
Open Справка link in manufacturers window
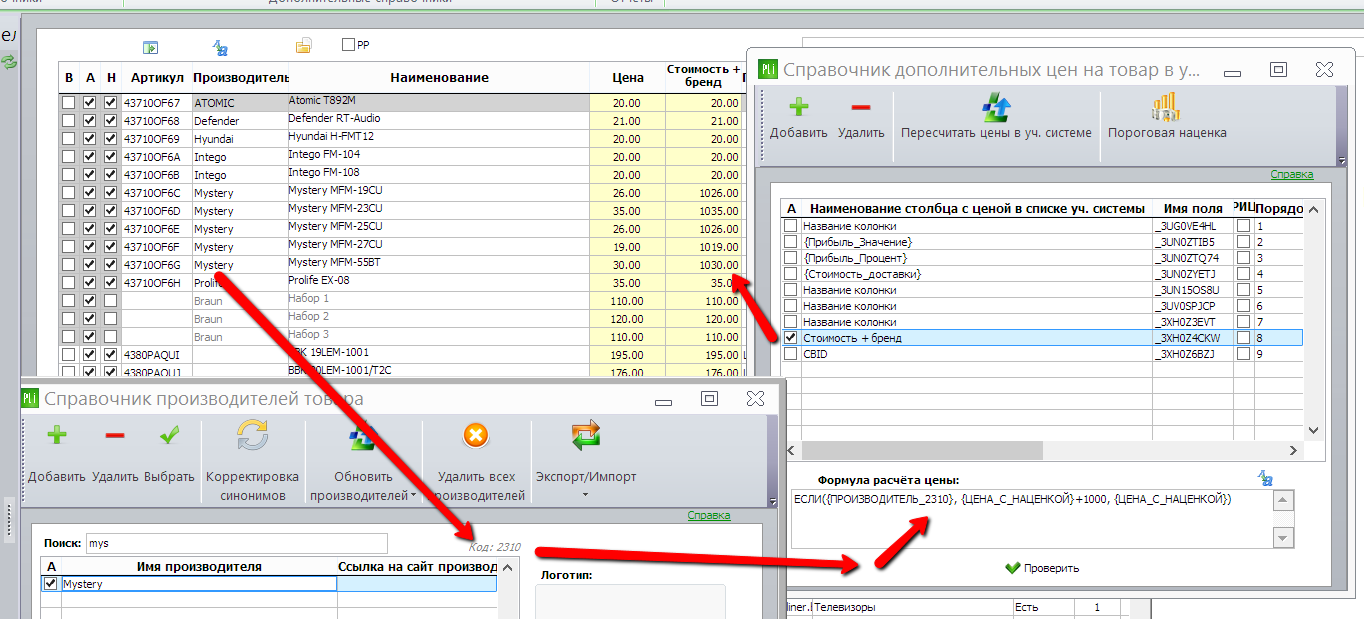coord(708,515)
